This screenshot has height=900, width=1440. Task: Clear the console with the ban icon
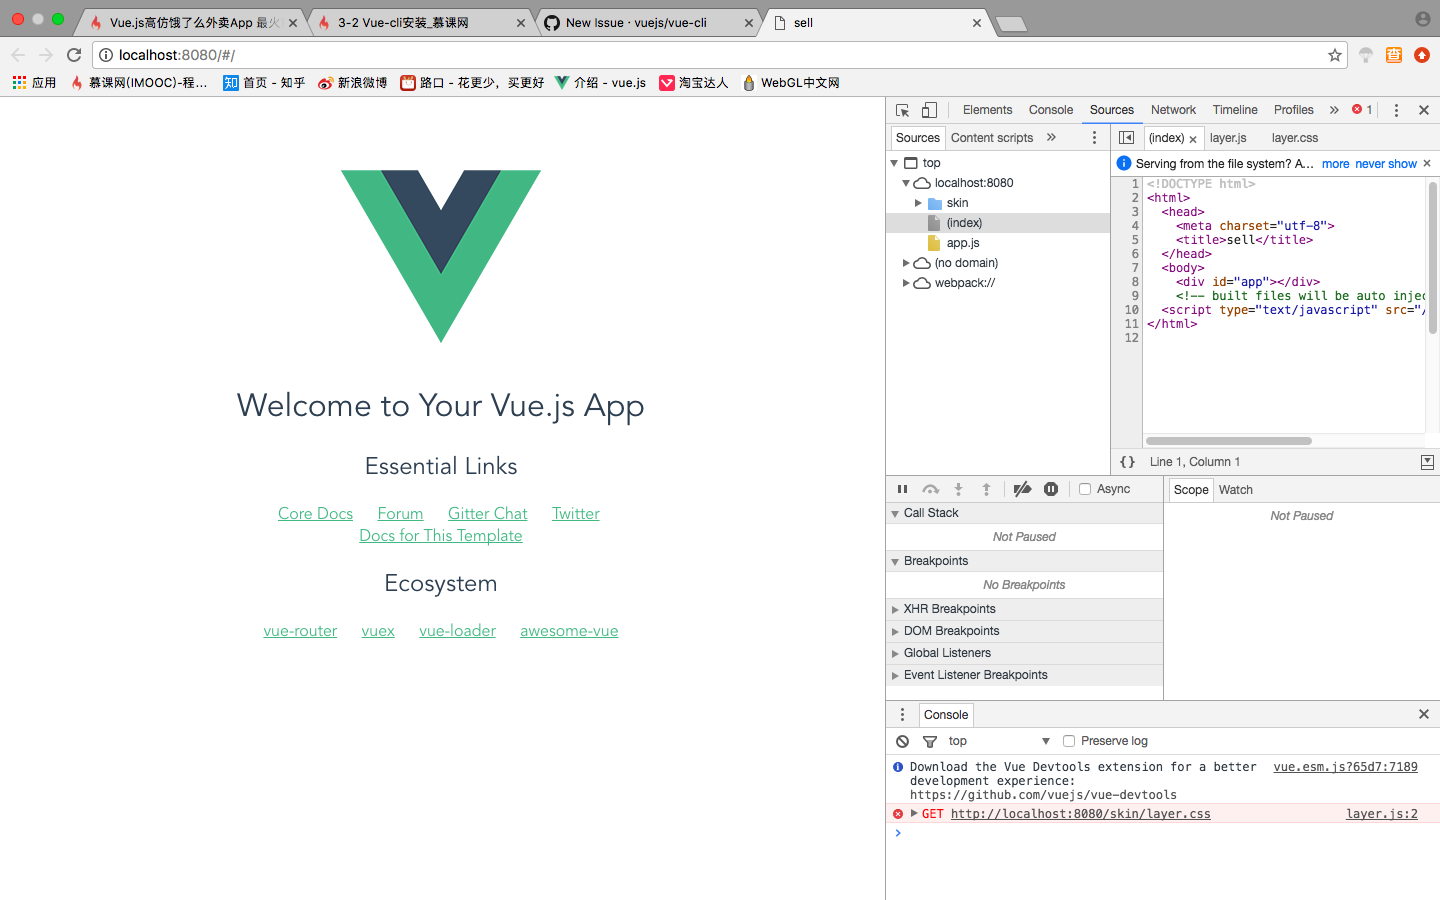[902, 741]
